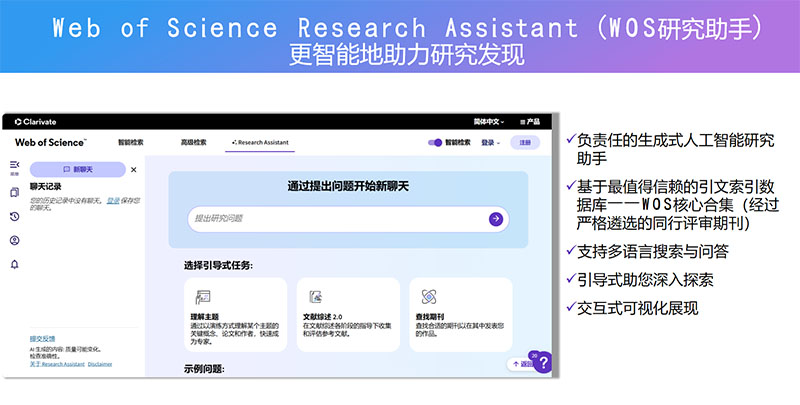This screenshot has width=800, height=405.
Task: Switch to the 智能检索 tab
Action: point(131,142)
